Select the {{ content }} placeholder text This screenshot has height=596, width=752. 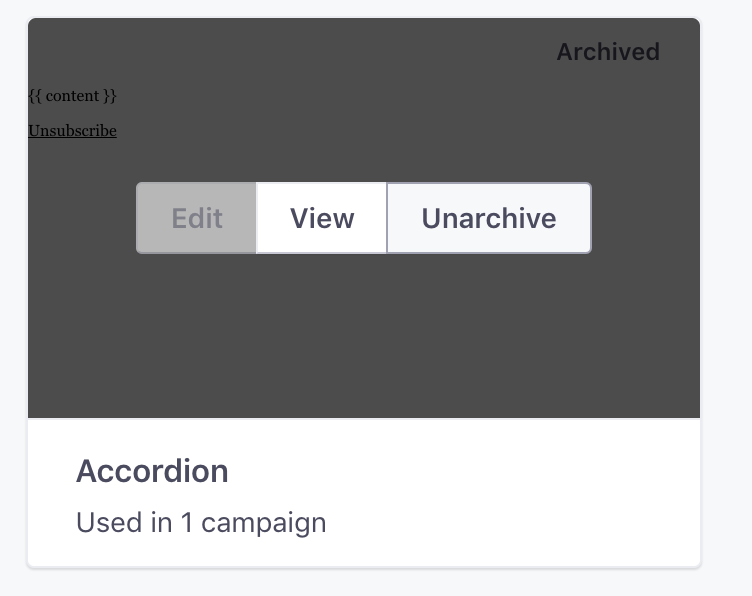point(72,96)
